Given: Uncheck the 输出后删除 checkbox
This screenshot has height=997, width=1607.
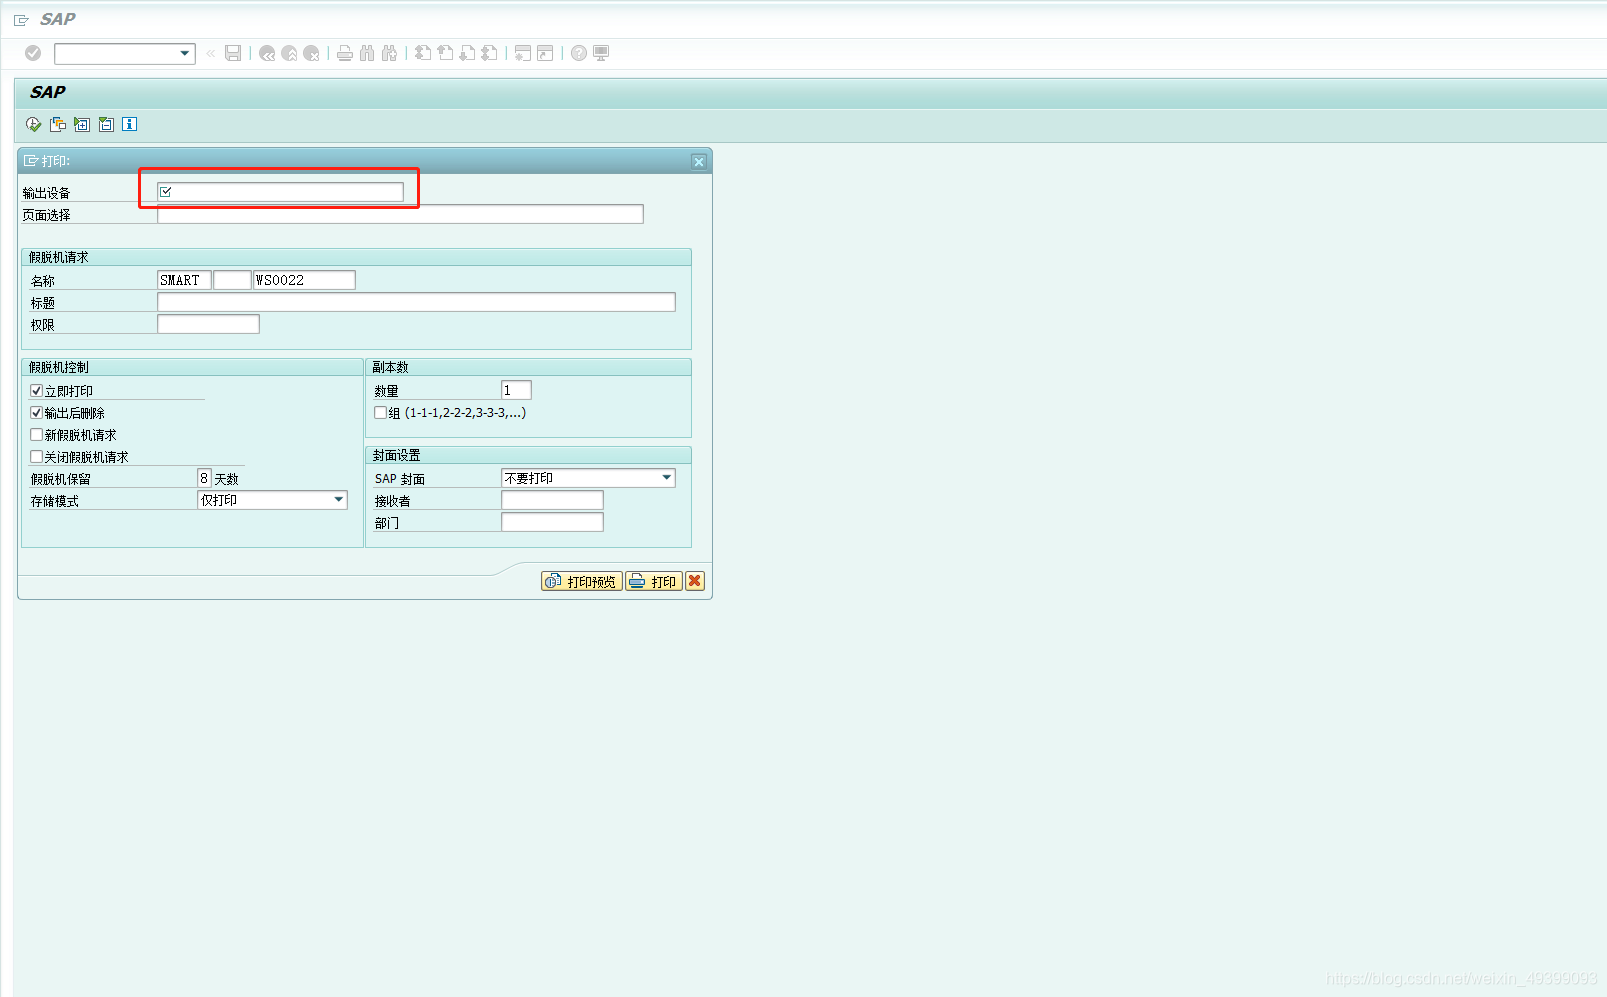Looking at the screenshot, I should pos(37,413).
